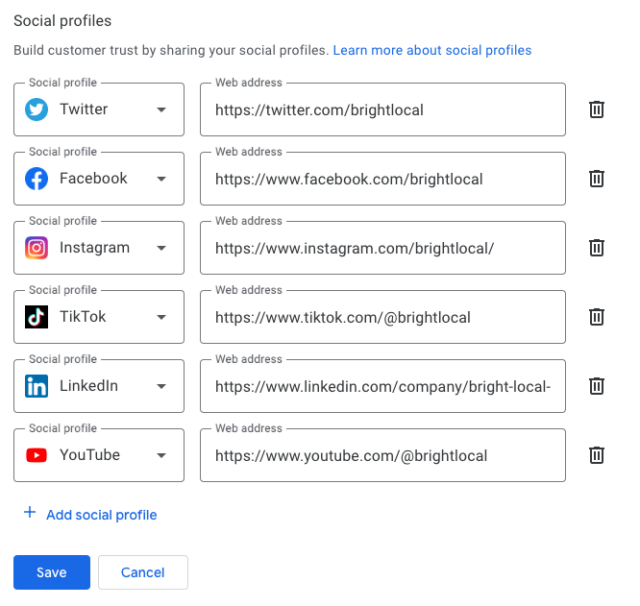
Task: Open the YouTube social profile dropdown
Action: click(x=99, y=455)
